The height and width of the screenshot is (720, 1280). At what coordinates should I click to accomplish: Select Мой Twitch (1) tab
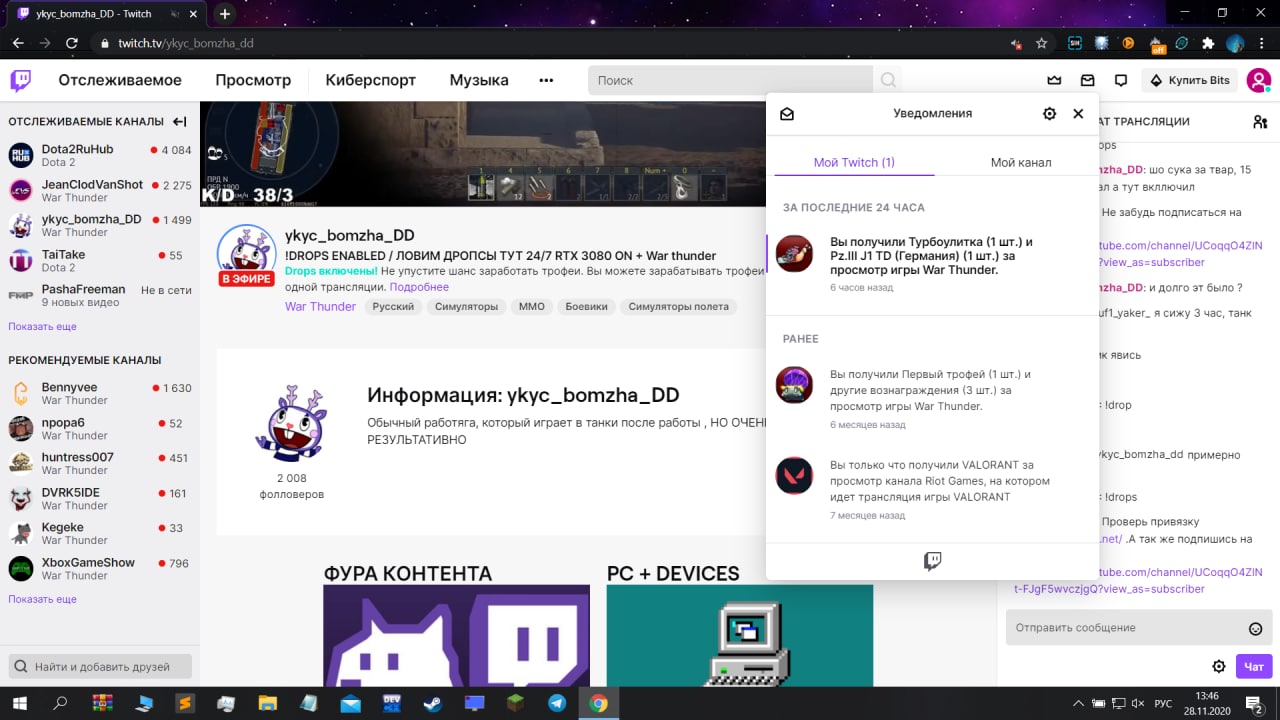[x=854, y=162]
